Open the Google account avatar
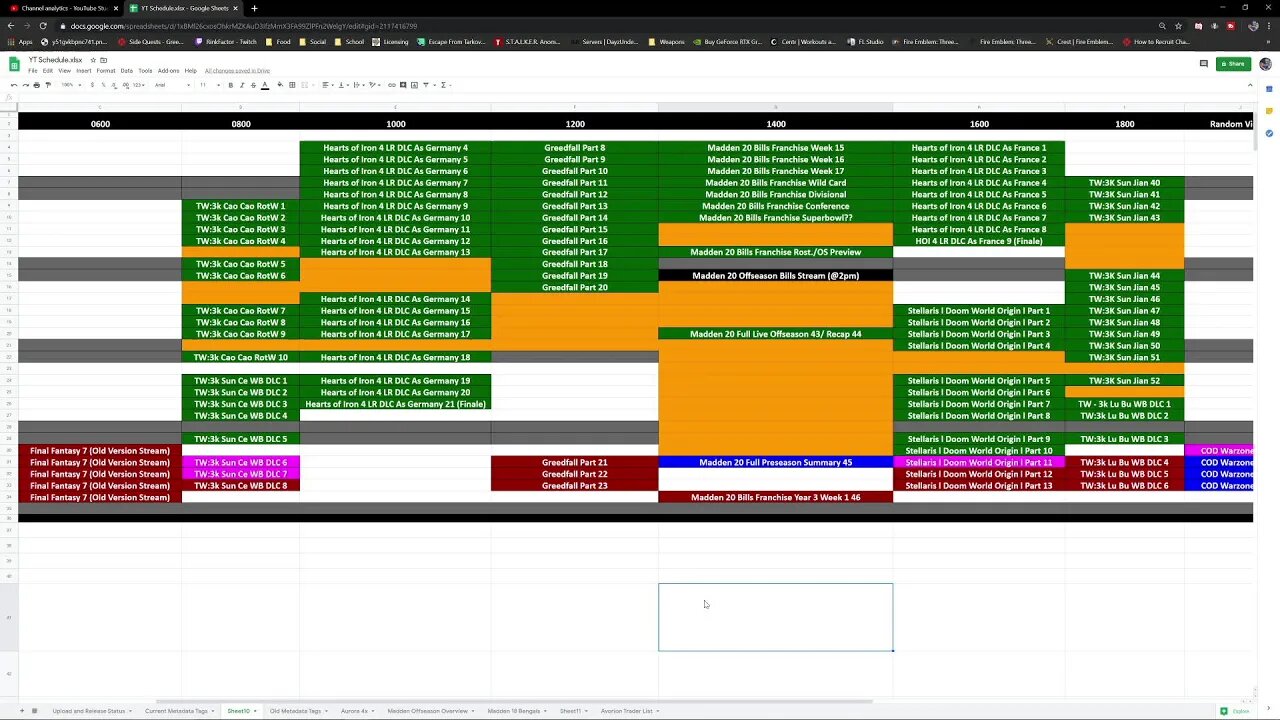Viewport: 1280px width, 720px height. pos(1266,64)
